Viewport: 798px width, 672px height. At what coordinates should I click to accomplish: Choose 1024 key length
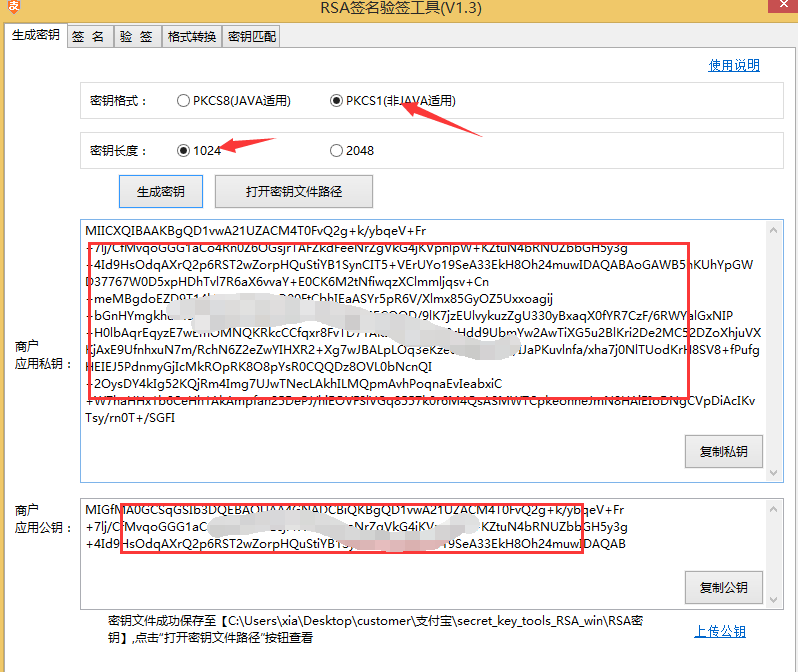coord(183,151)
